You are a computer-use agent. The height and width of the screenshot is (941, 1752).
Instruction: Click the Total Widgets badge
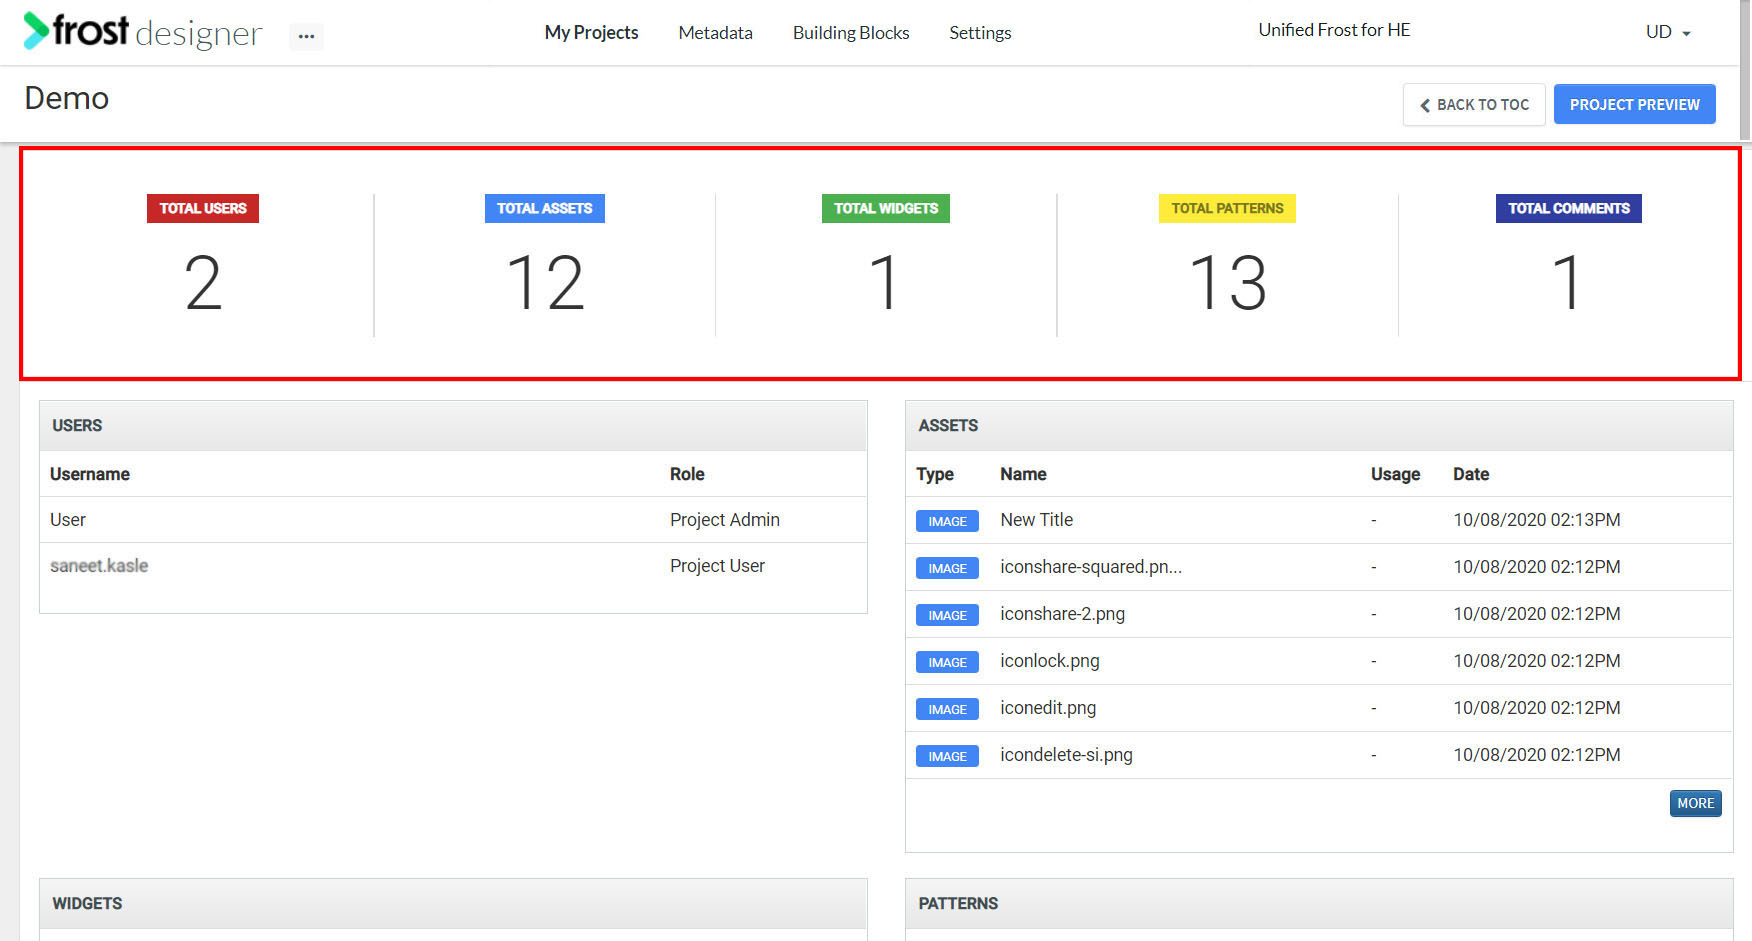886,208
